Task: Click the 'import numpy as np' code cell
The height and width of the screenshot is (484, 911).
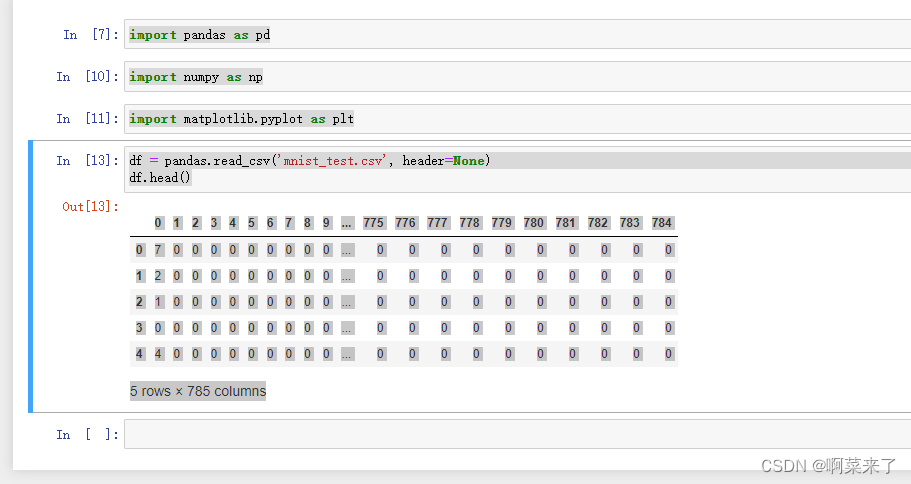Action: [x=517, y=77]
